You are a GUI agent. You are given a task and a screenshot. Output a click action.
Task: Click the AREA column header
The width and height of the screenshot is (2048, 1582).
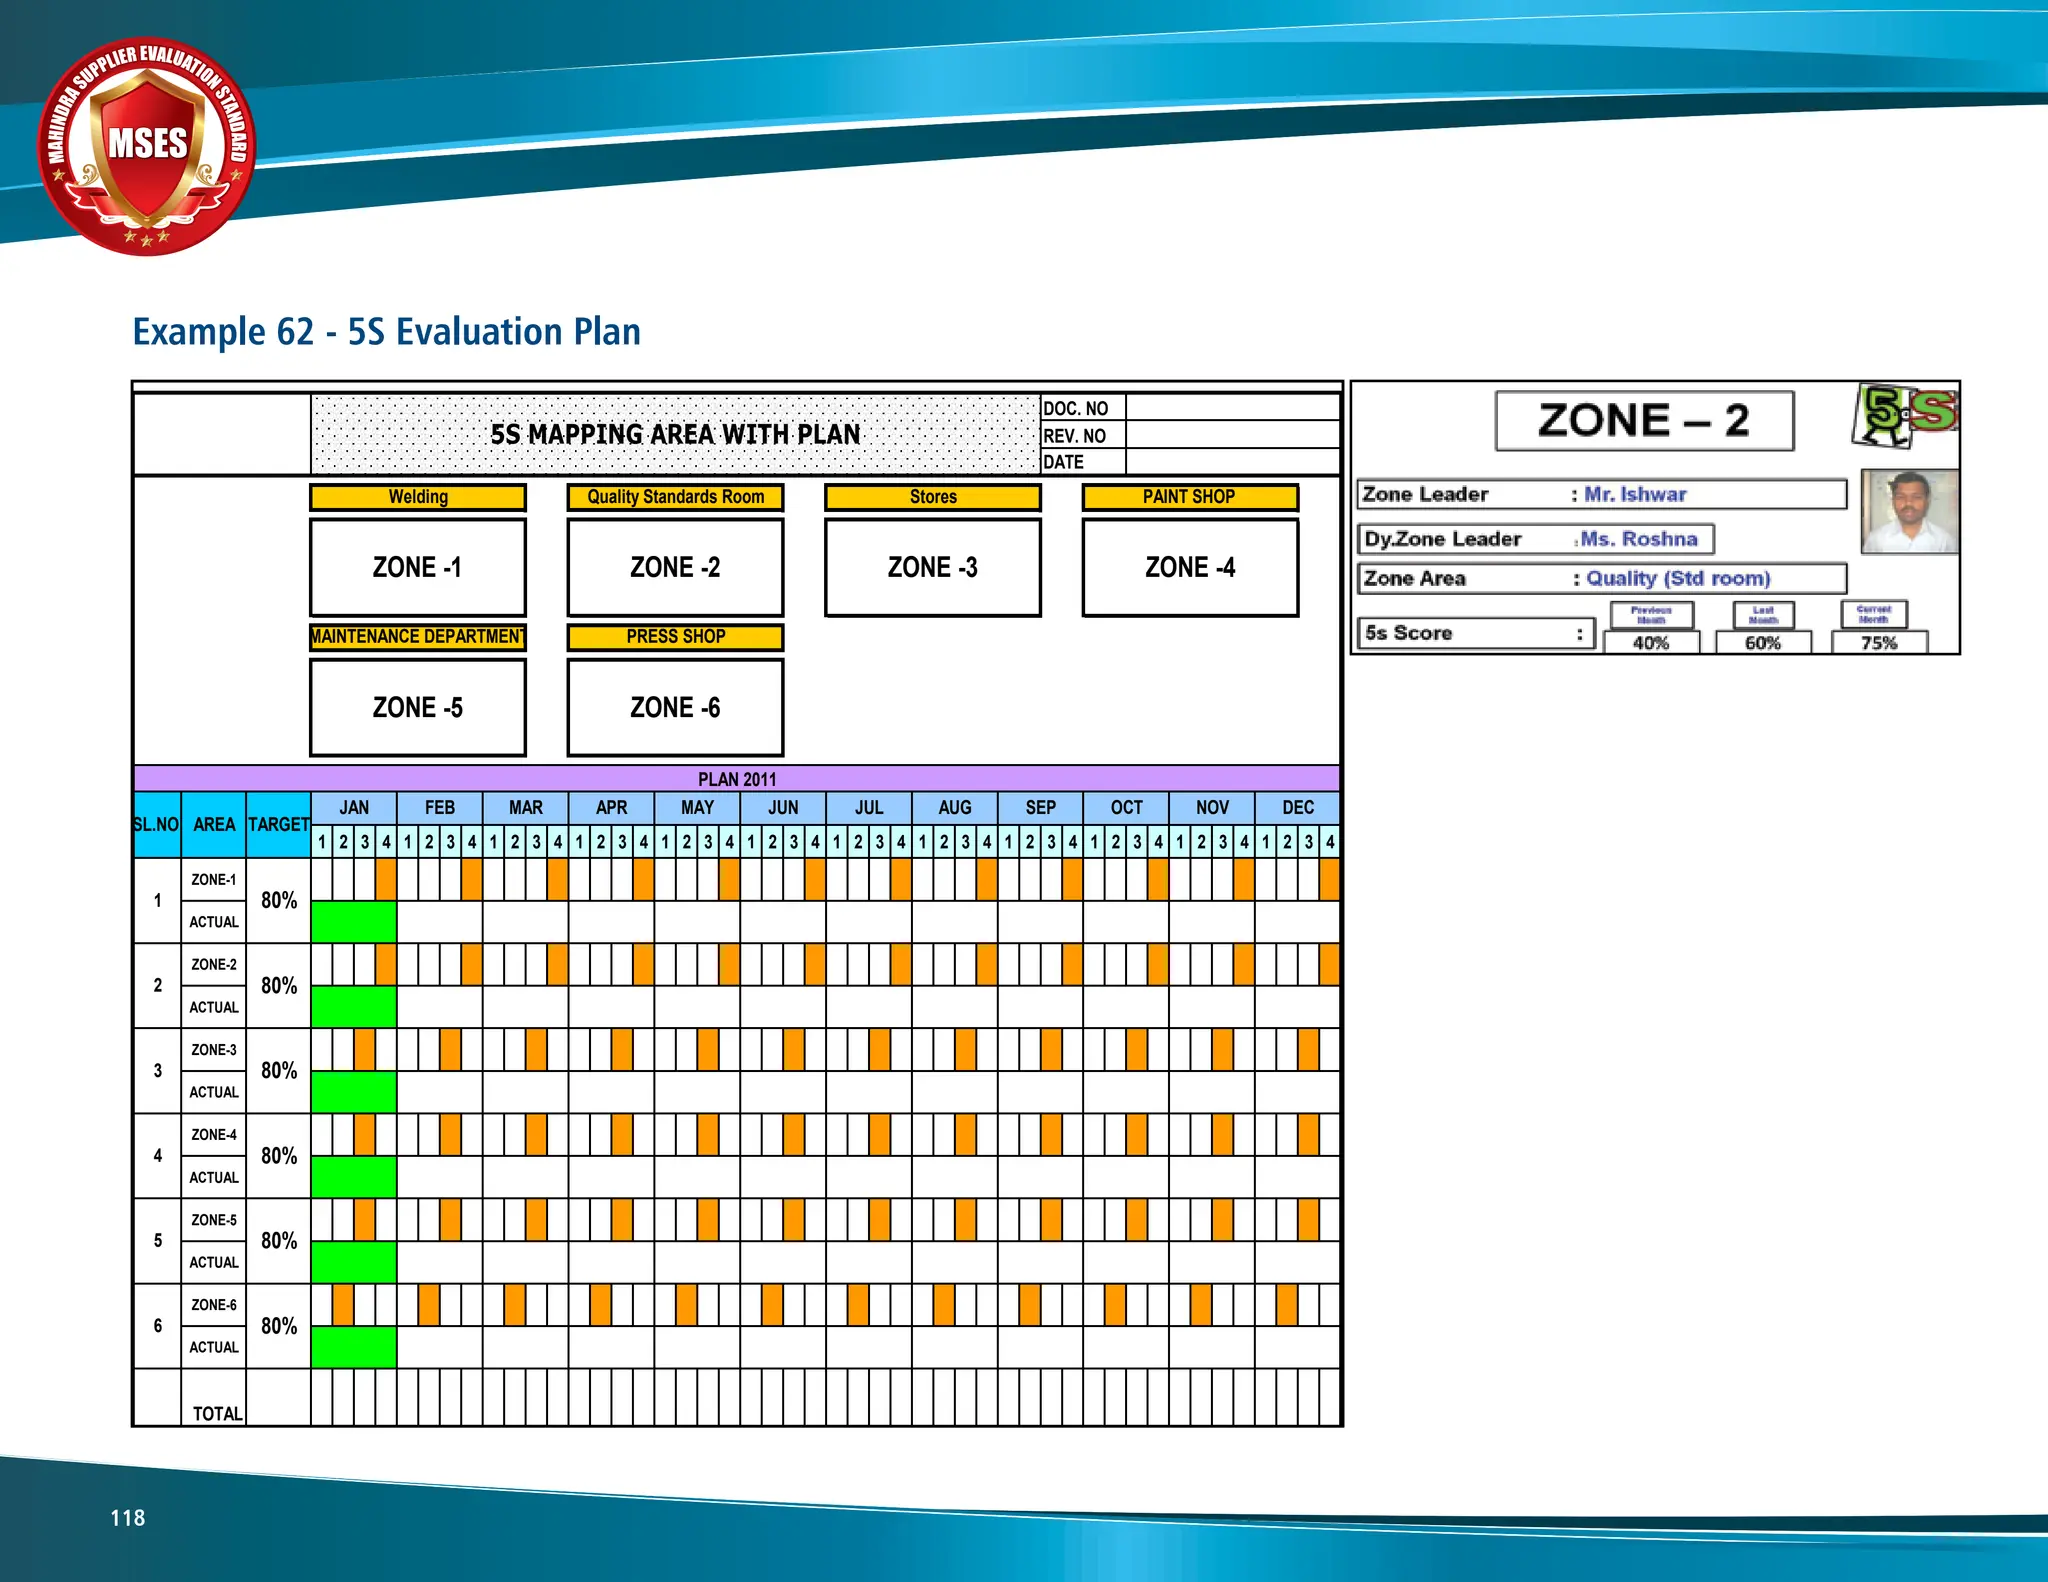(x=214, y=825)
